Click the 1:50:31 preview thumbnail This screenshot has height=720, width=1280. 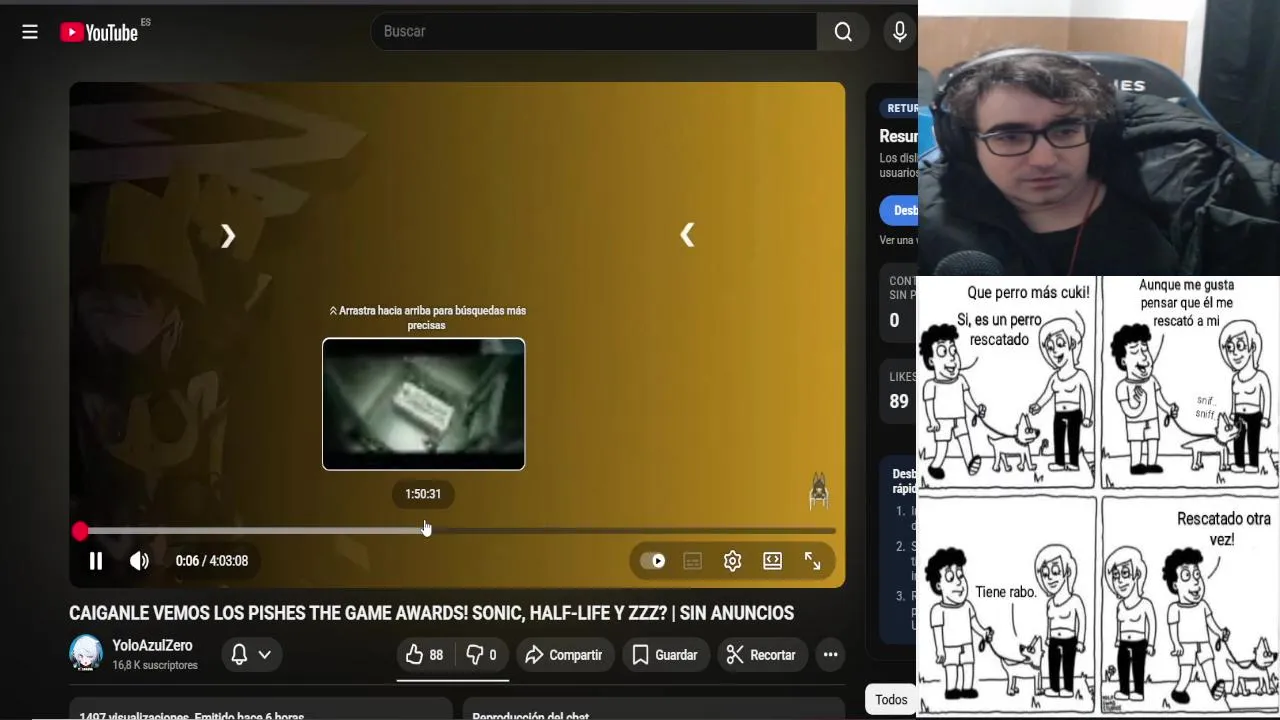424,404
